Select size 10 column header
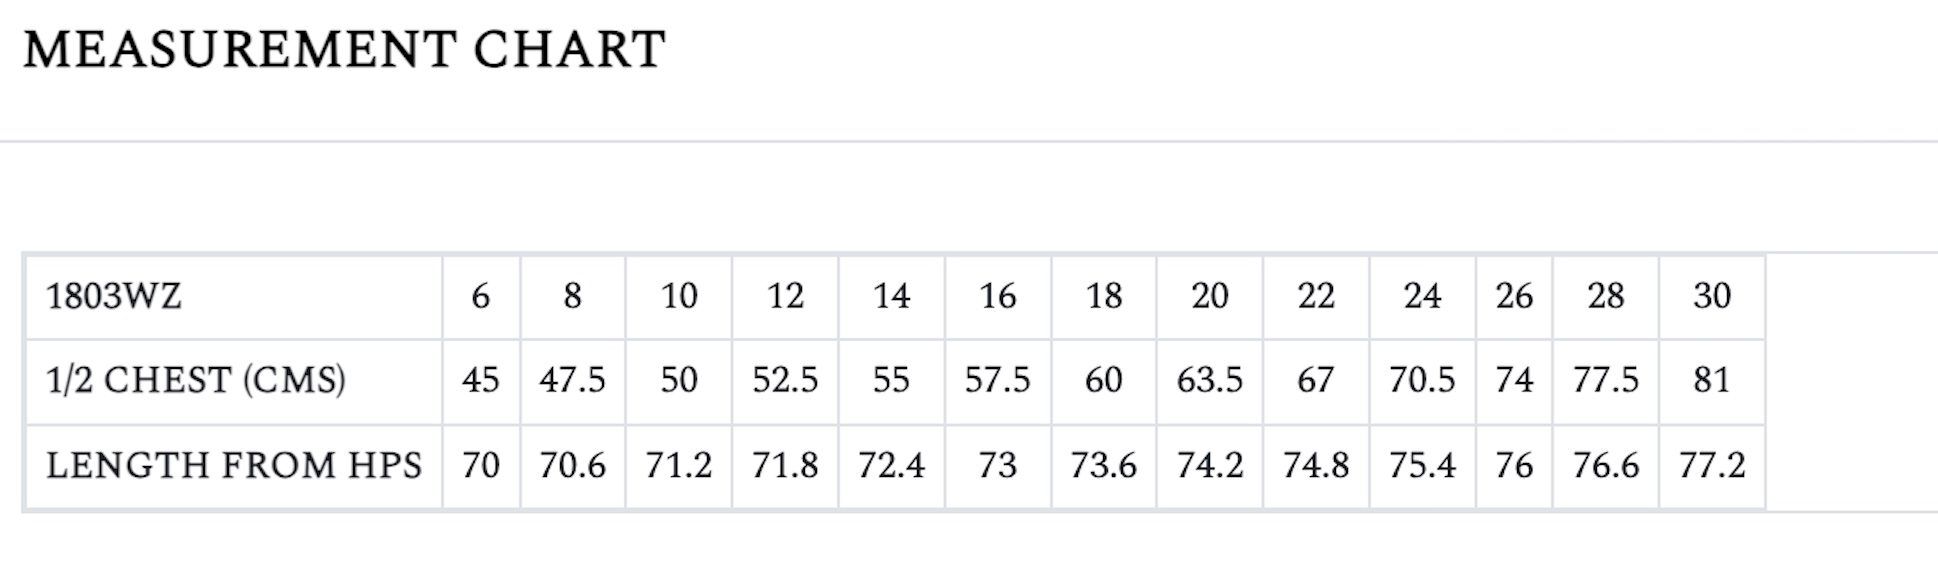The height and width of the screenshot is (584, 1938). click(x=679, y=297)
